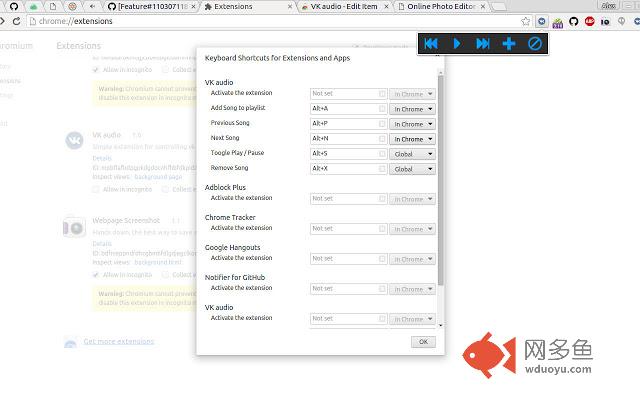Image resolution: width=640 pixels, height=400 pixels.
Task: Set Google Hangouts activate shortcut field
Action: point(348,259)
